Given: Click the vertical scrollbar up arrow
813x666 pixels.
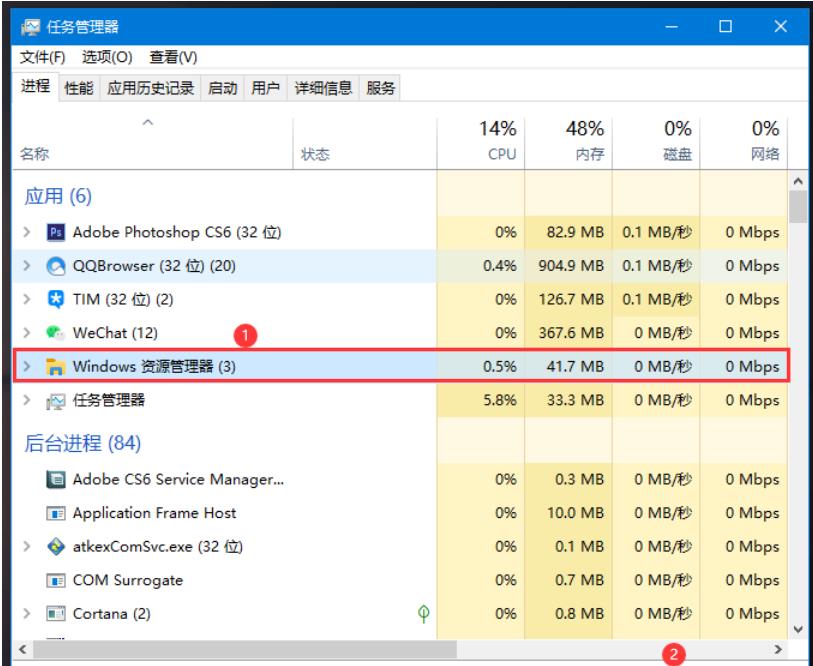Looking at the screenshot, I should pyautogui.click(x=798, y=181).
